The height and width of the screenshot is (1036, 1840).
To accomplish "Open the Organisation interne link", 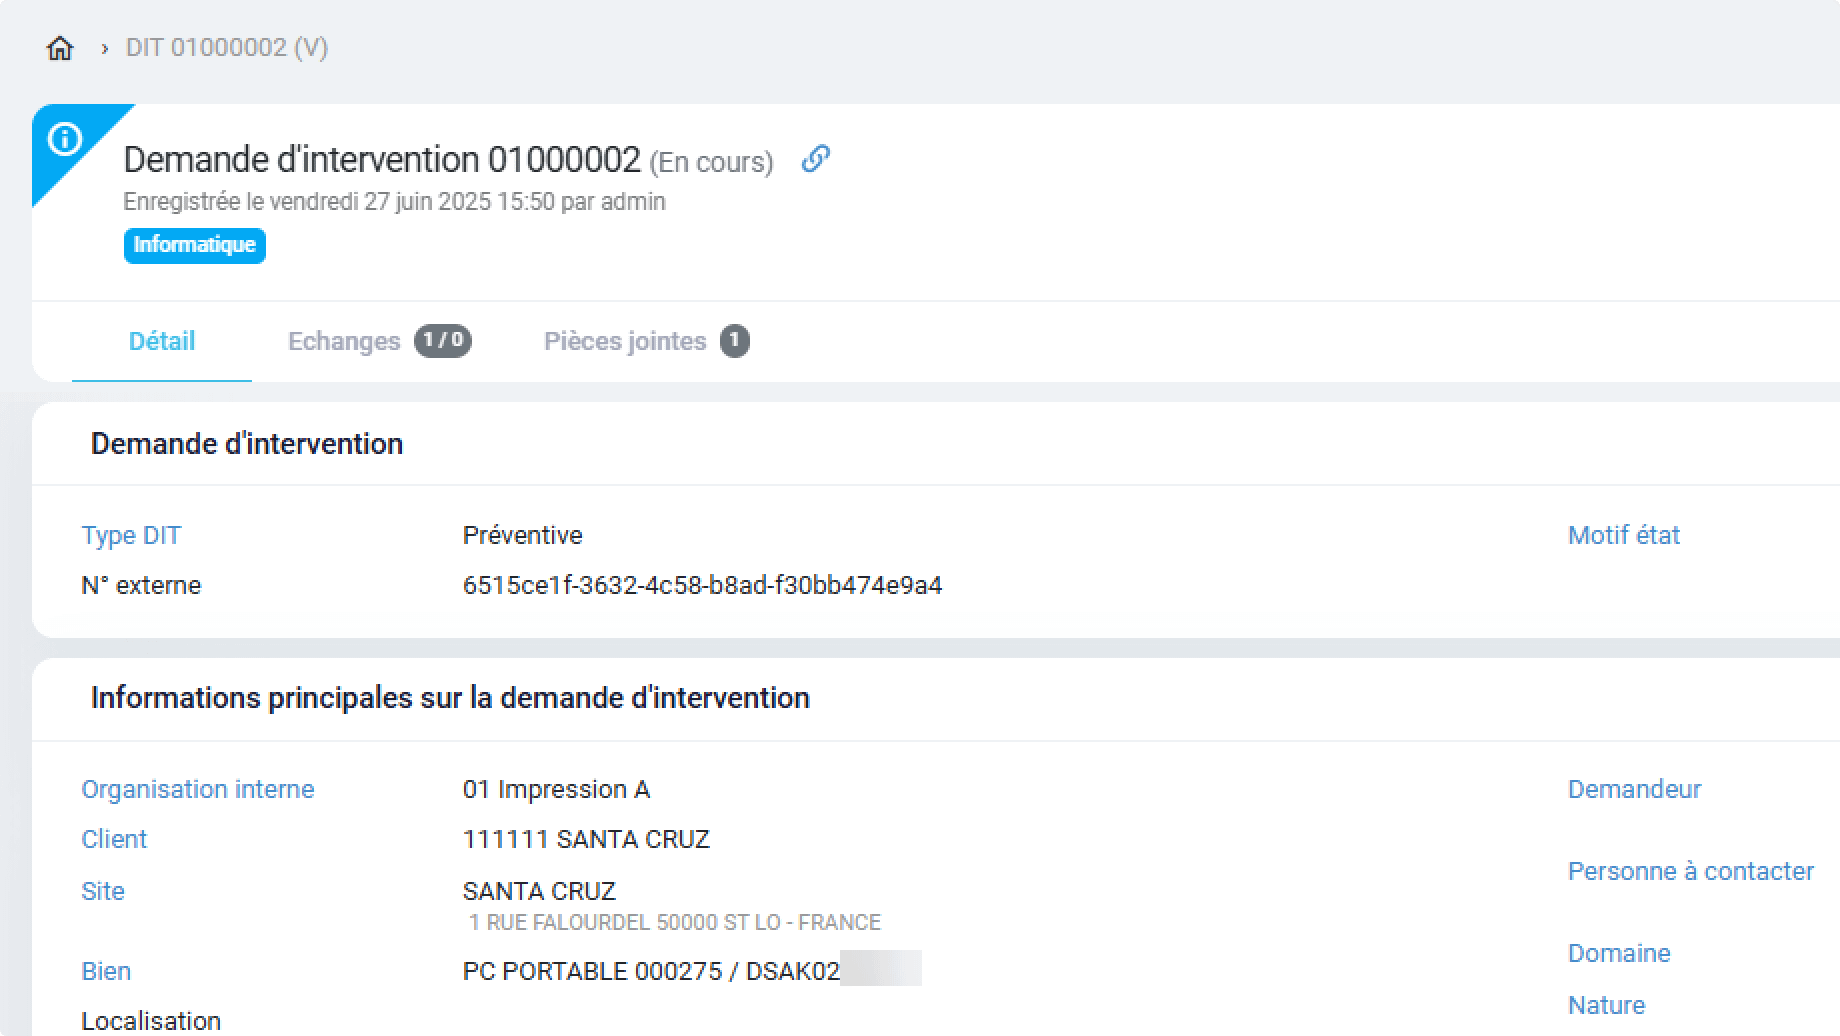I will (x=198, y=790).
